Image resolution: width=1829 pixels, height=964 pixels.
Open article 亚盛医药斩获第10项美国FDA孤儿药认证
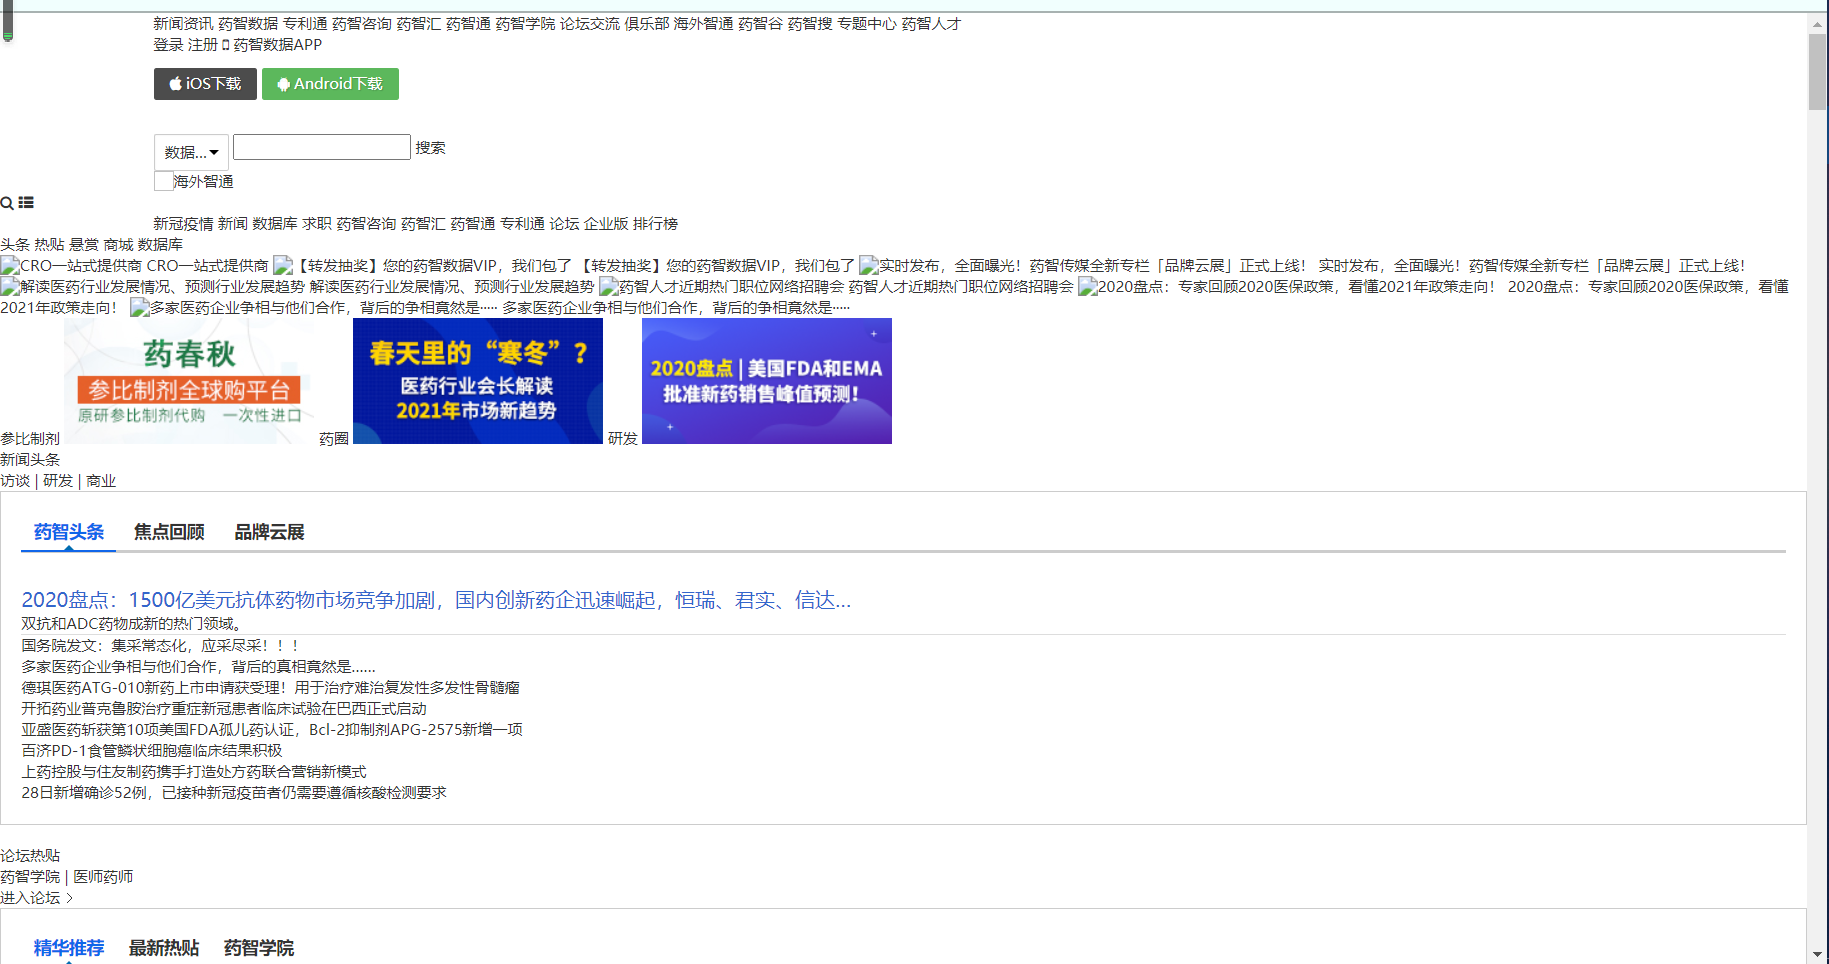272,730
